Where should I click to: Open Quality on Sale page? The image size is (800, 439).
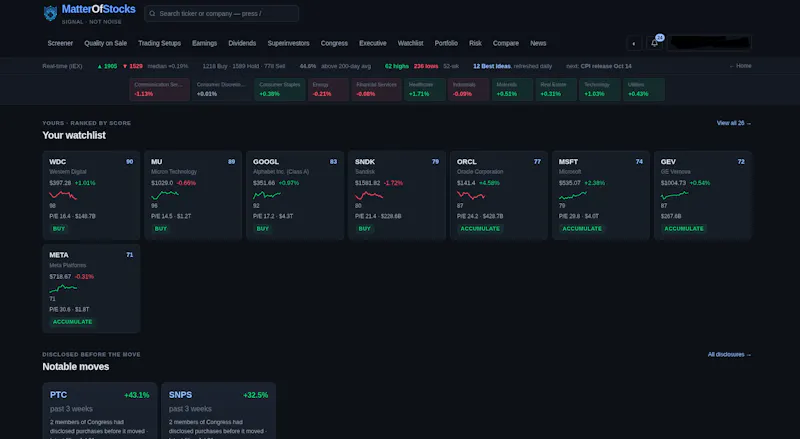pyautogui.click(x=105, y=43)
